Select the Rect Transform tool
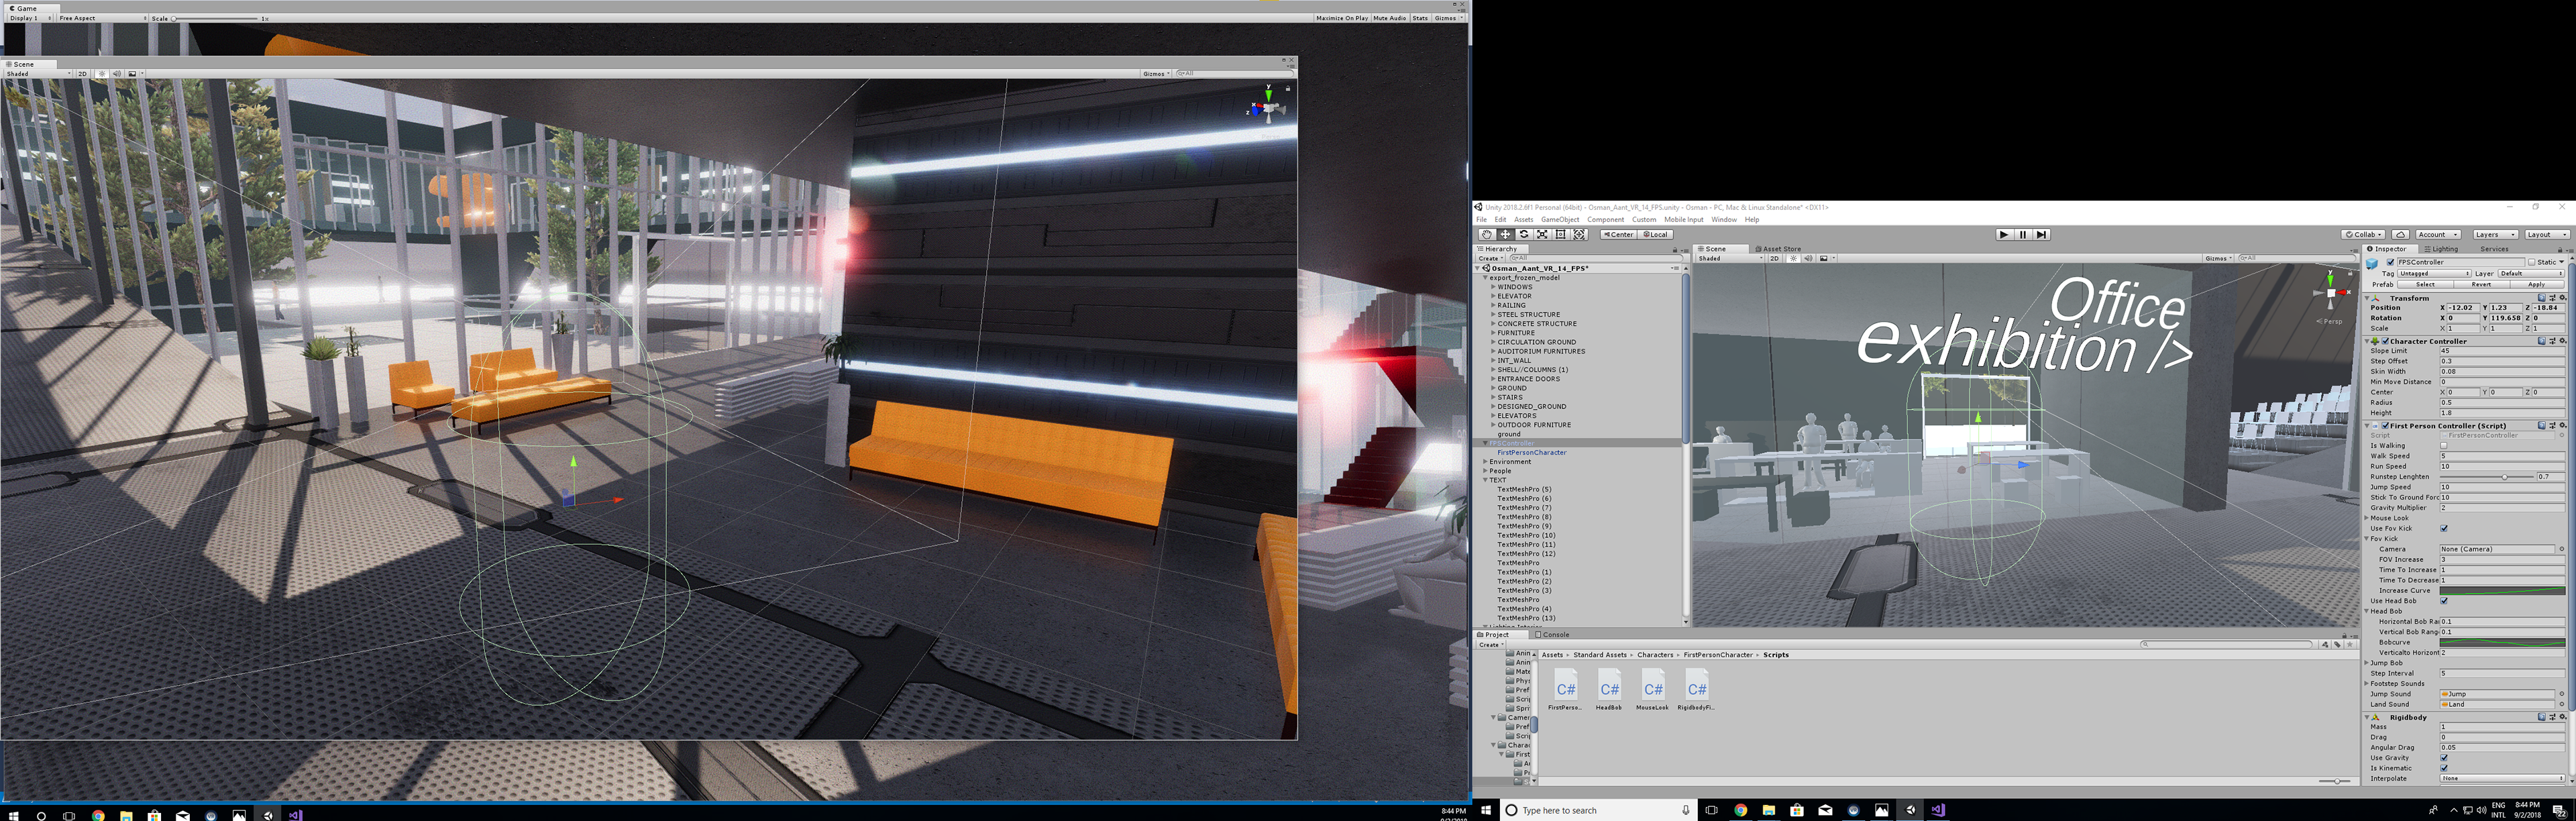The image size is (2576, 821). click(1561, 235)
